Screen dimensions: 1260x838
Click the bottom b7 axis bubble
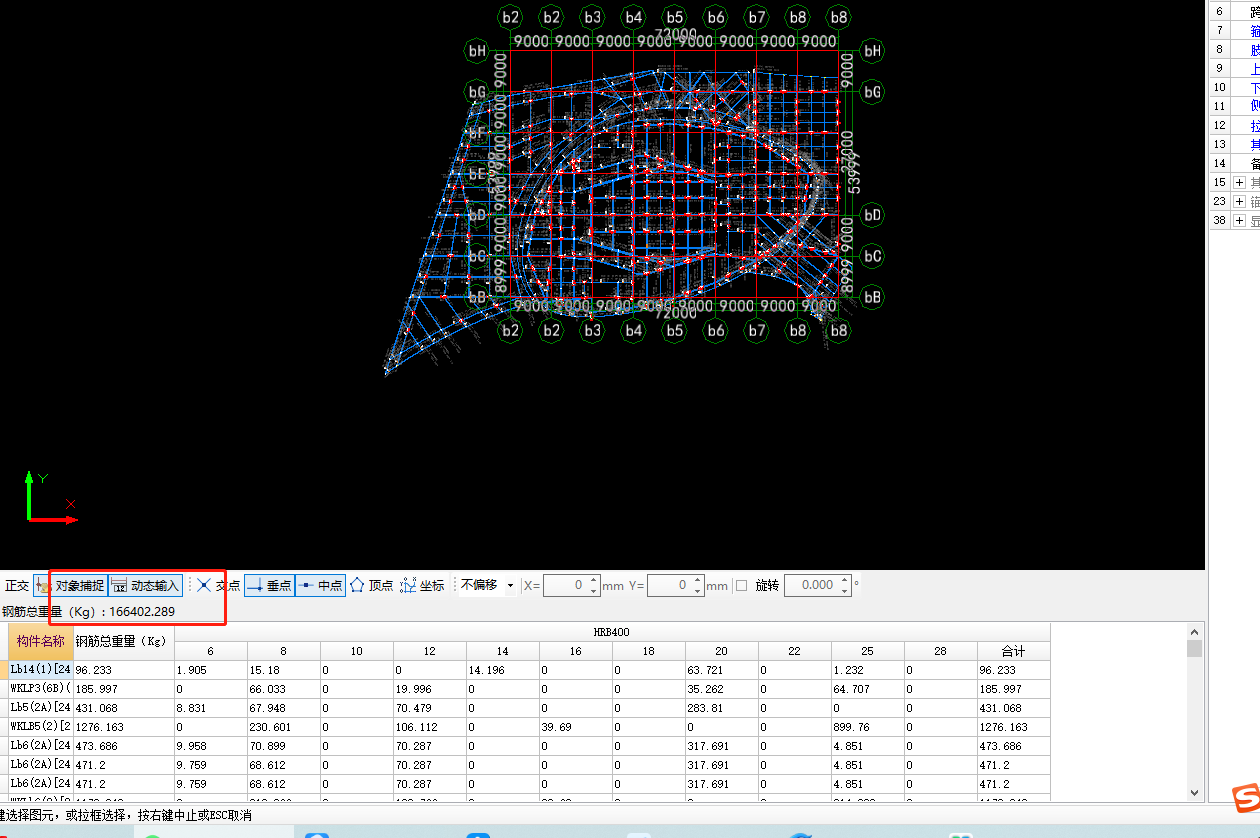(757, 330)
